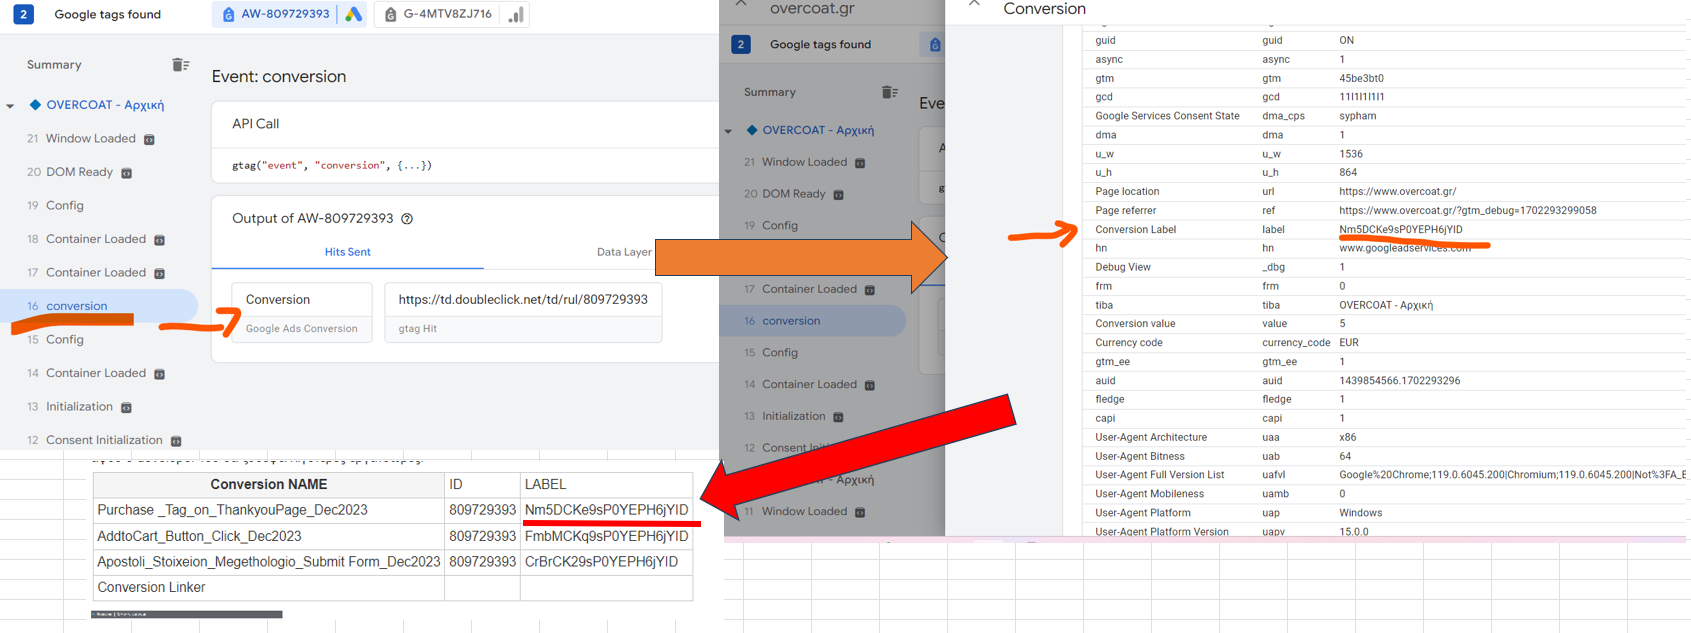Viewport: 1691px width, 633px height.
Task: Collapse the OVERCOAT - Αρχική tree in the undimmed list
Action: tap(10, 105)
